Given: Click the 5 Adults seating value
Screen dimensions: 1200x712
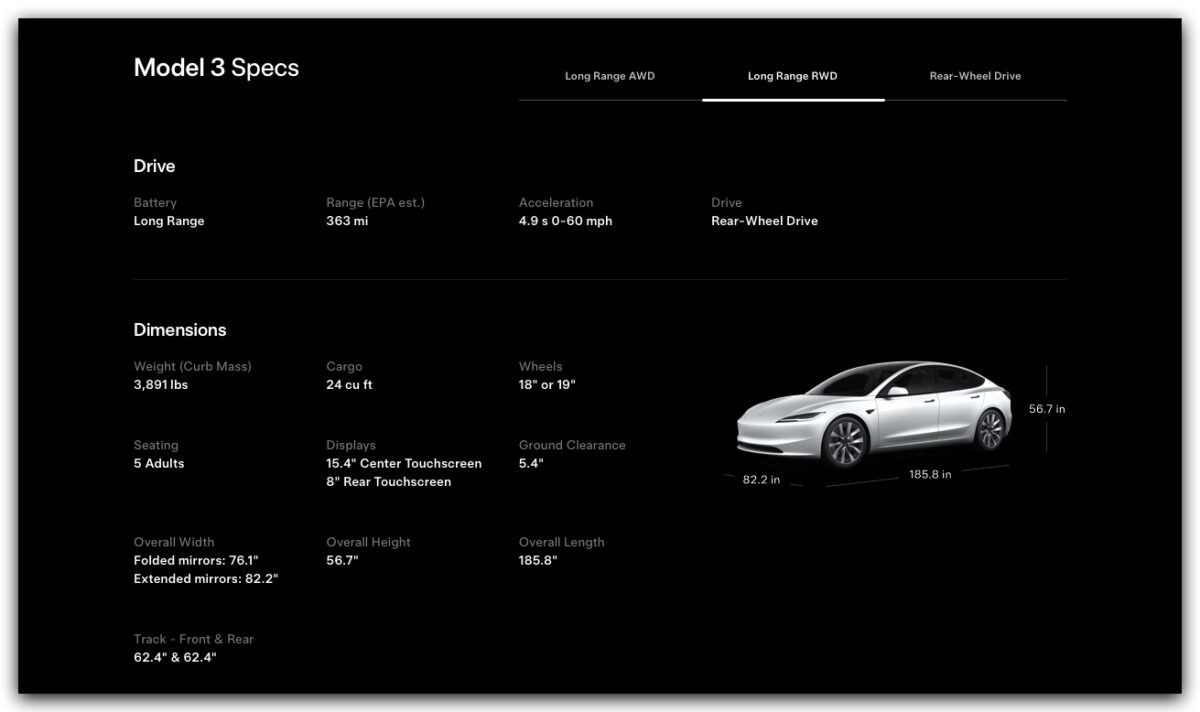Looking at the screenshot, I should [x=159, y=464].
